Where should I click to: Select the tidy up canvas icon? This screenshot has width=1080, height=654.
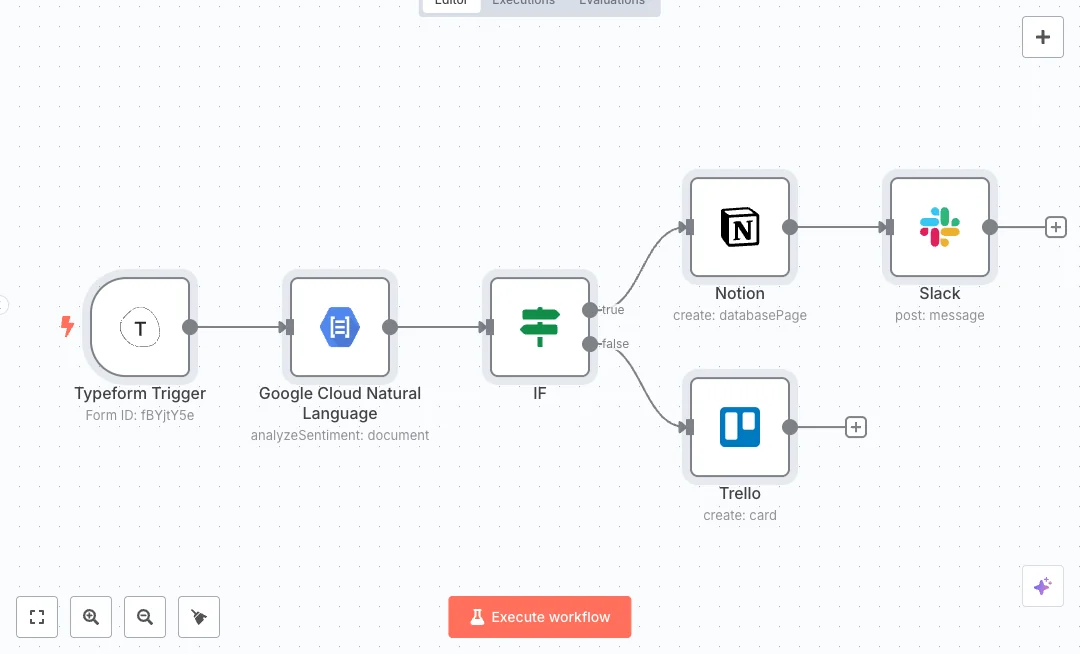point(198,617)
